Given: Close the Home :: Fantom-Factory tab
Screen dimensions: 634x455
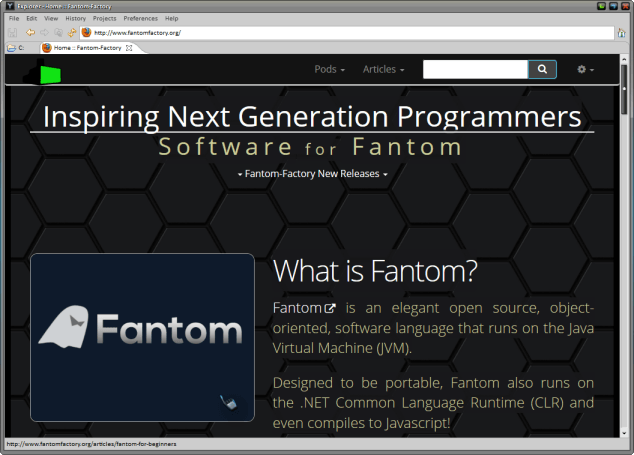Looking at the screenshot, I should [x=128, y=47].
